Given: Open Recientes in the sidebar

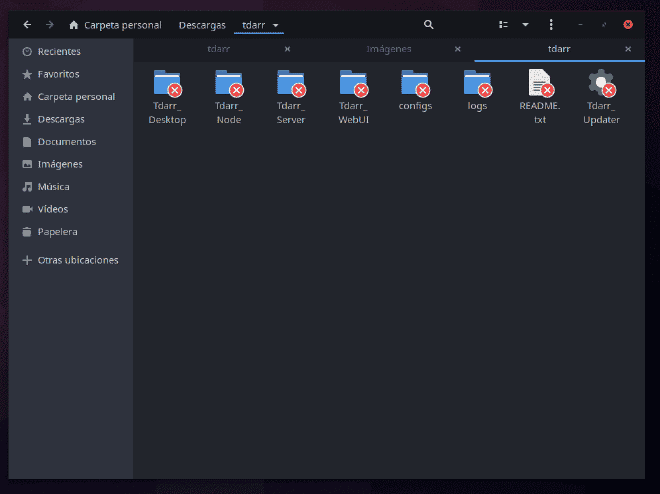Looking at the screenshot, I should (71, 51).
